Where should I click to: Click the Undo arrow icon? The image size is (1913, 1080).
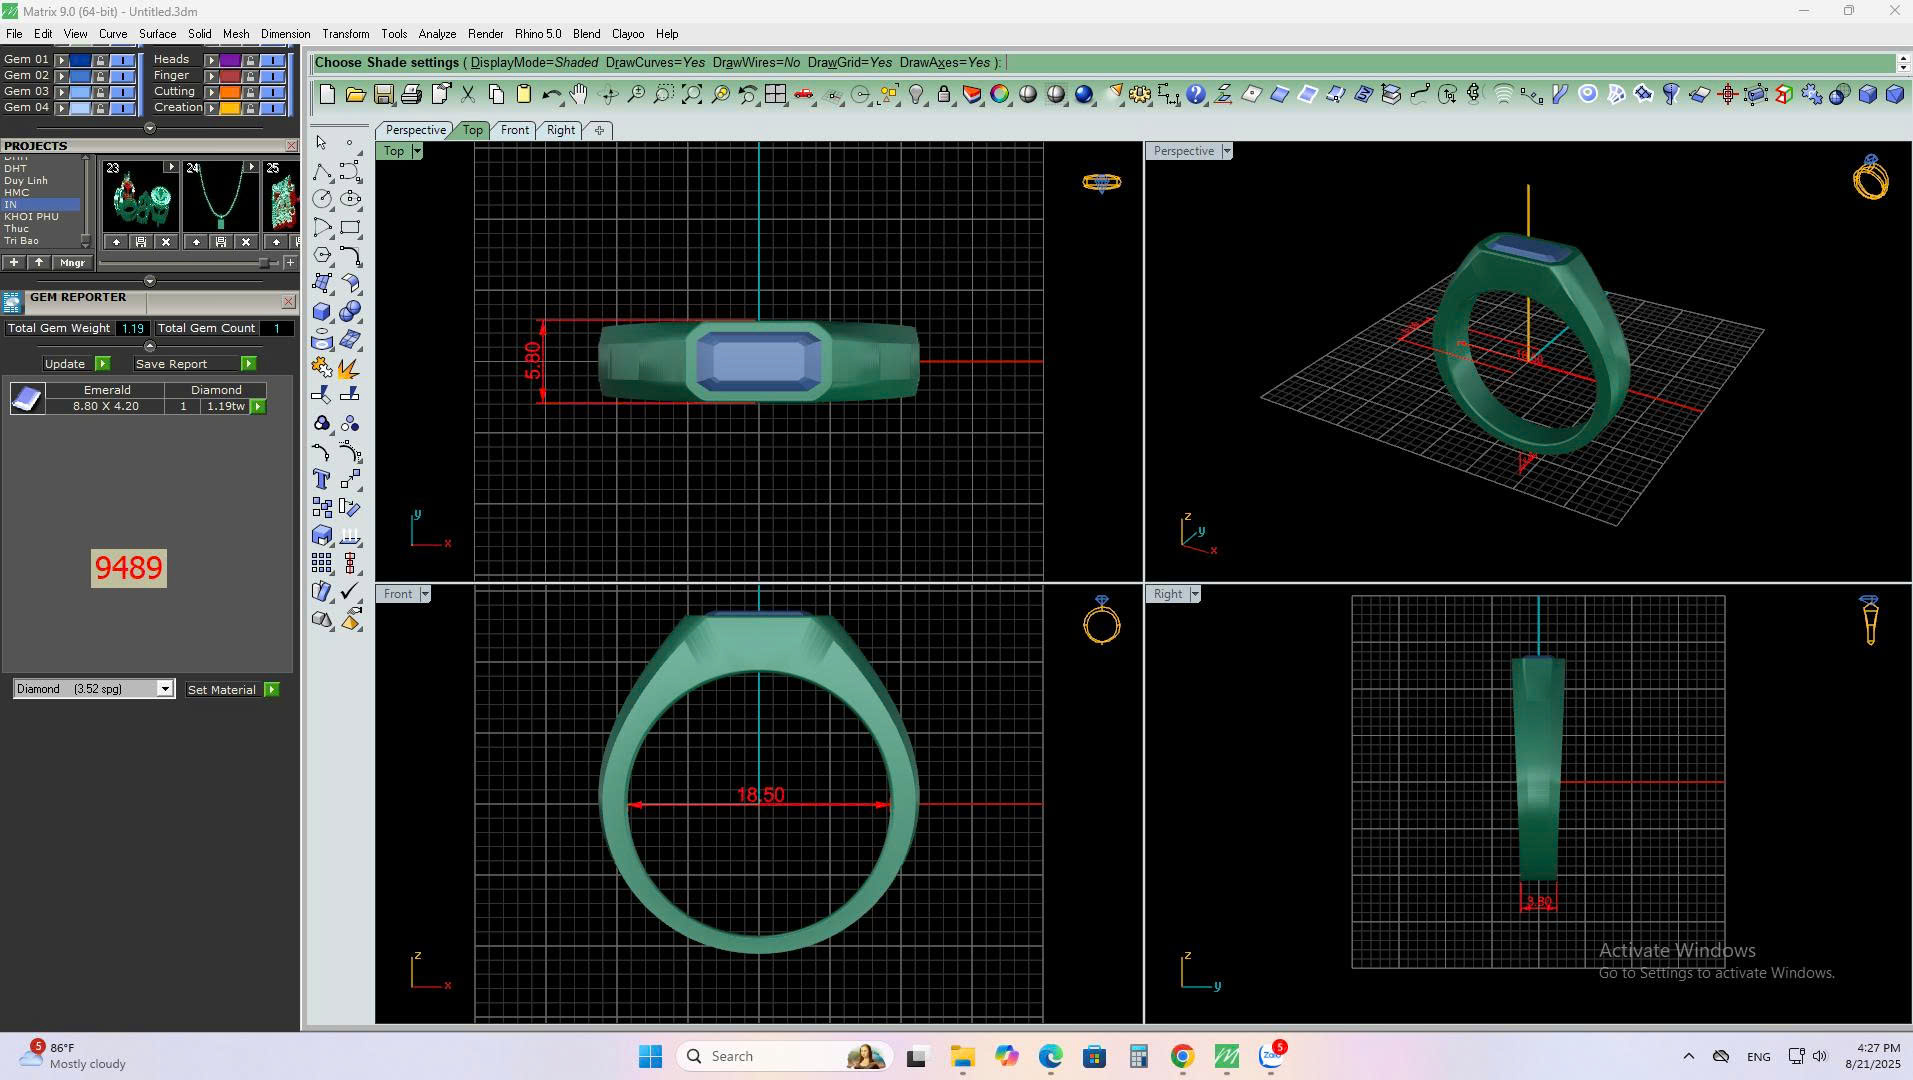tap(551, 95)
